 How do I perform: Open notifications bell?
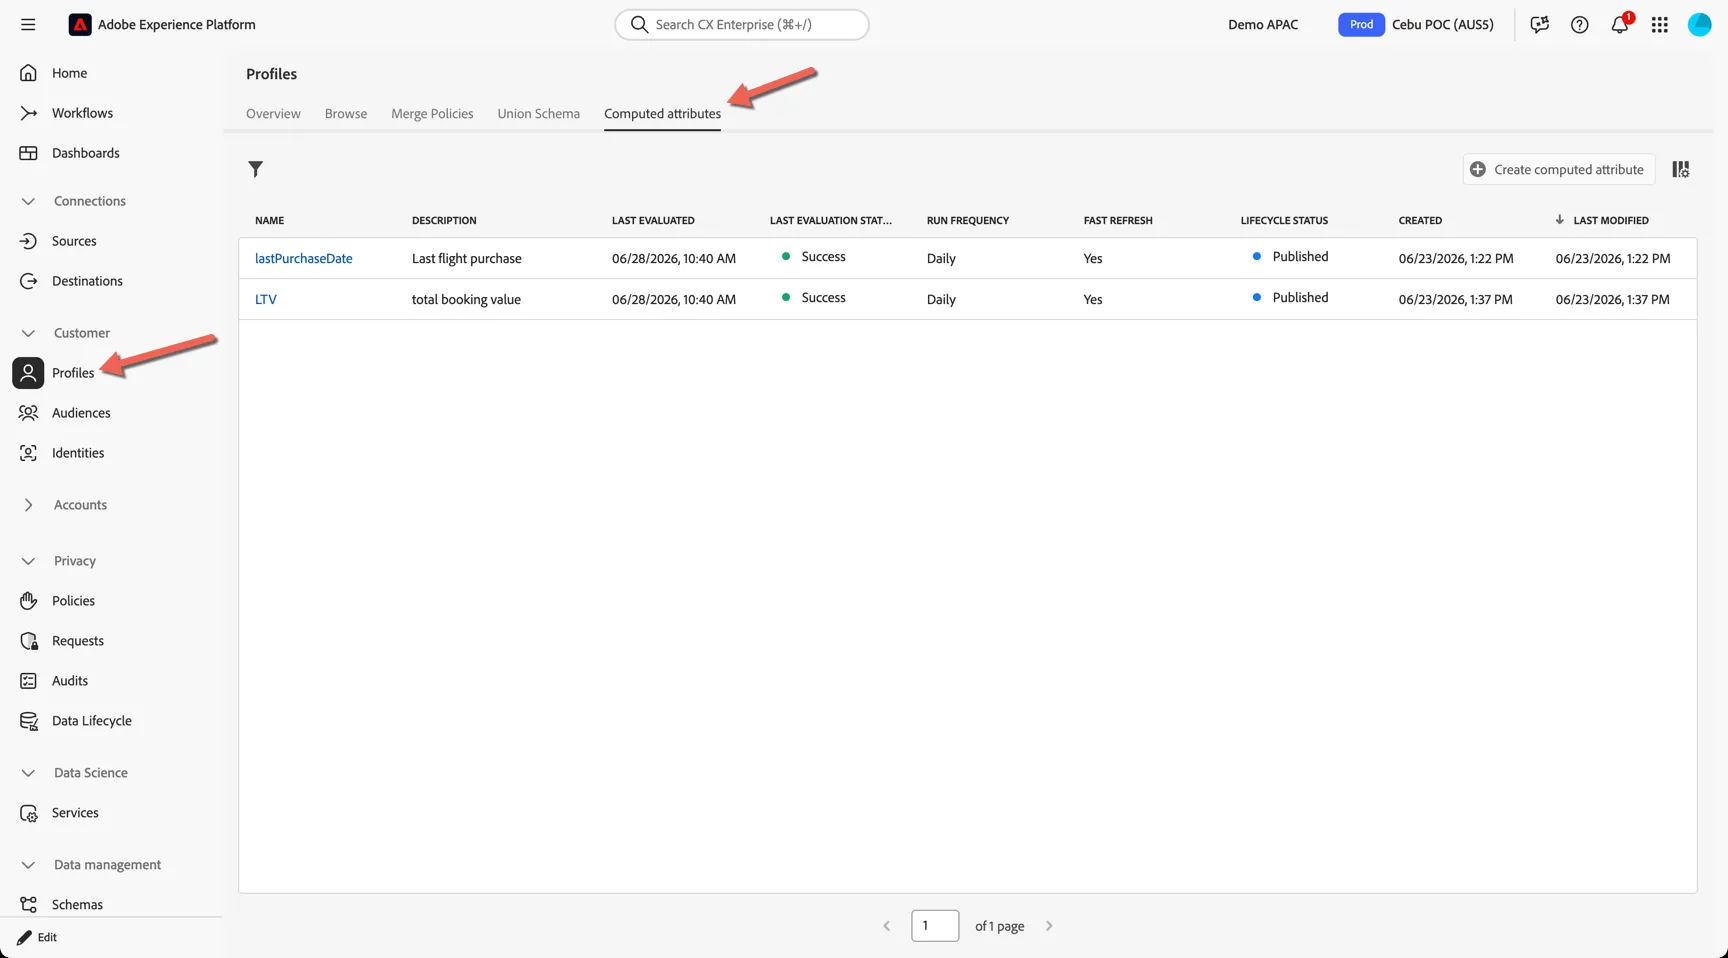pyautogui.click(x=1620, y=25)
